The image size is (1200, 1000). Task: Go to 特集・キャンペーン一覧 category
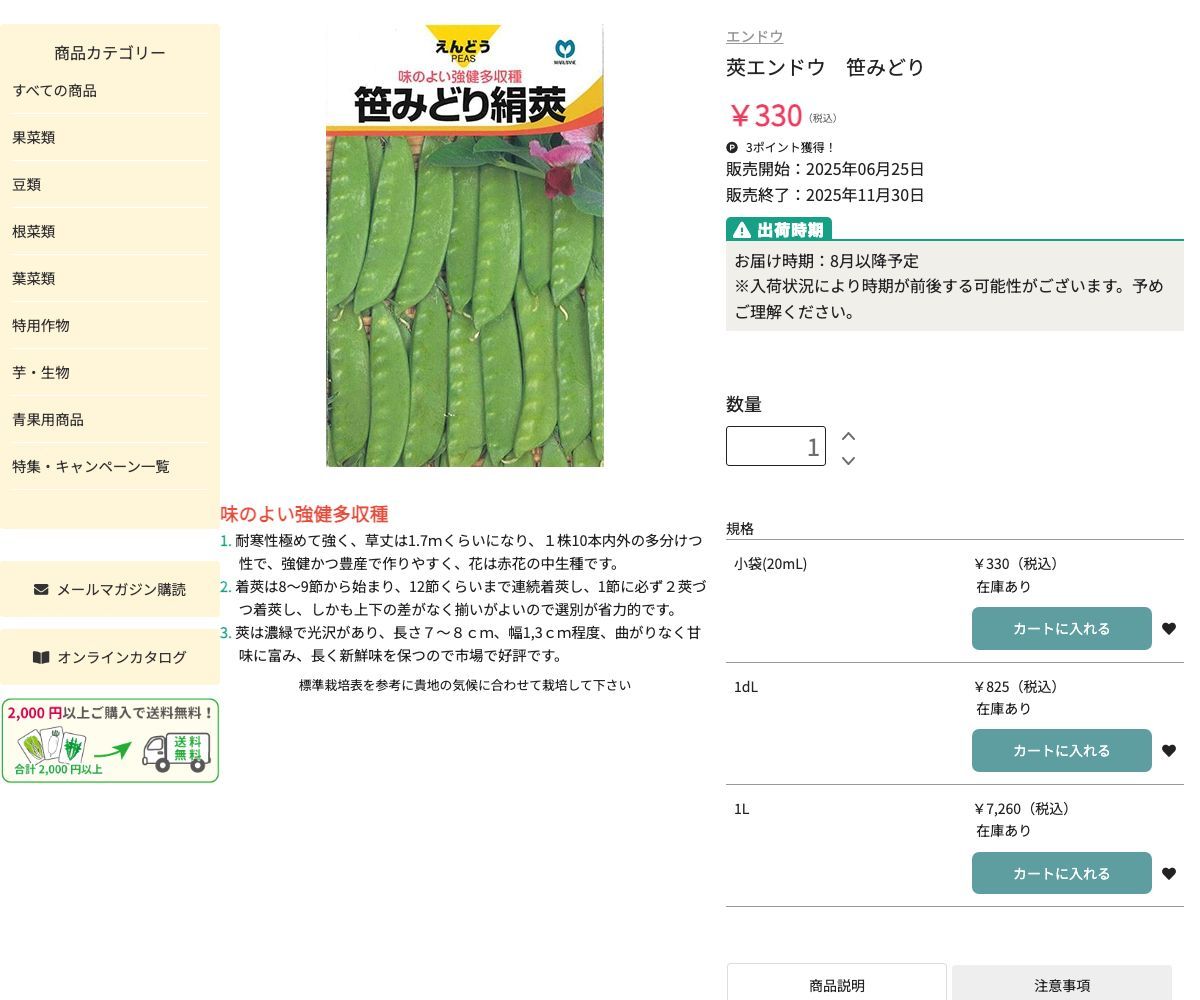pyautogui.click(x=91, y=467)
